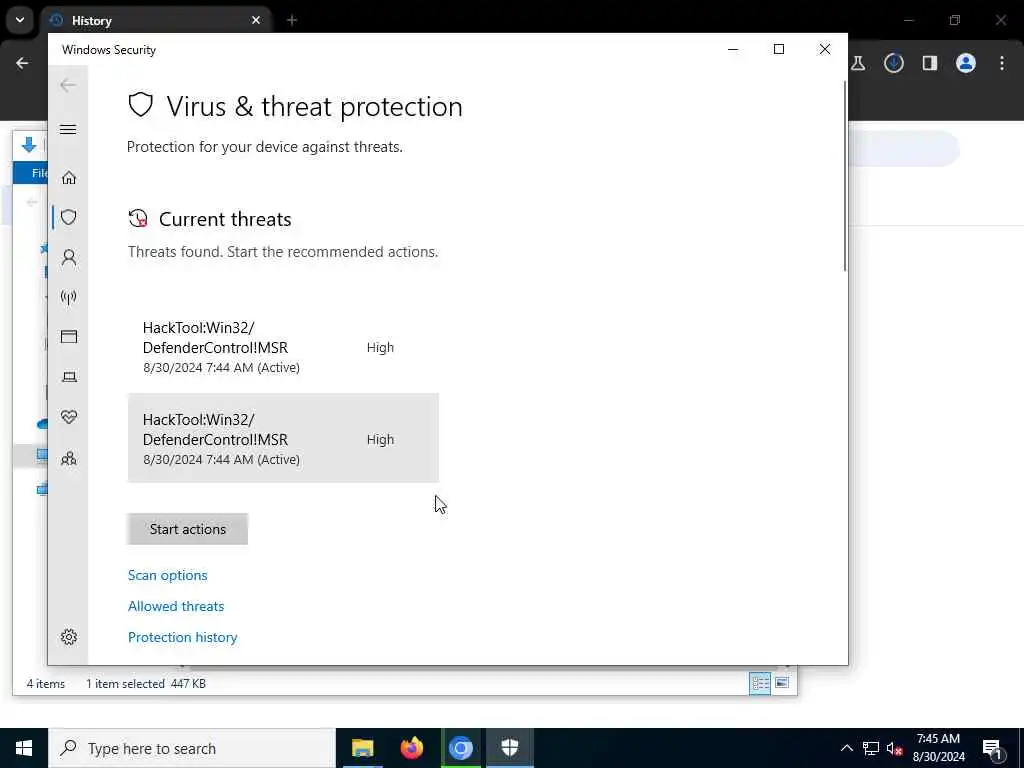Toggle Chrome side panel icon

[x=930, y=63]
